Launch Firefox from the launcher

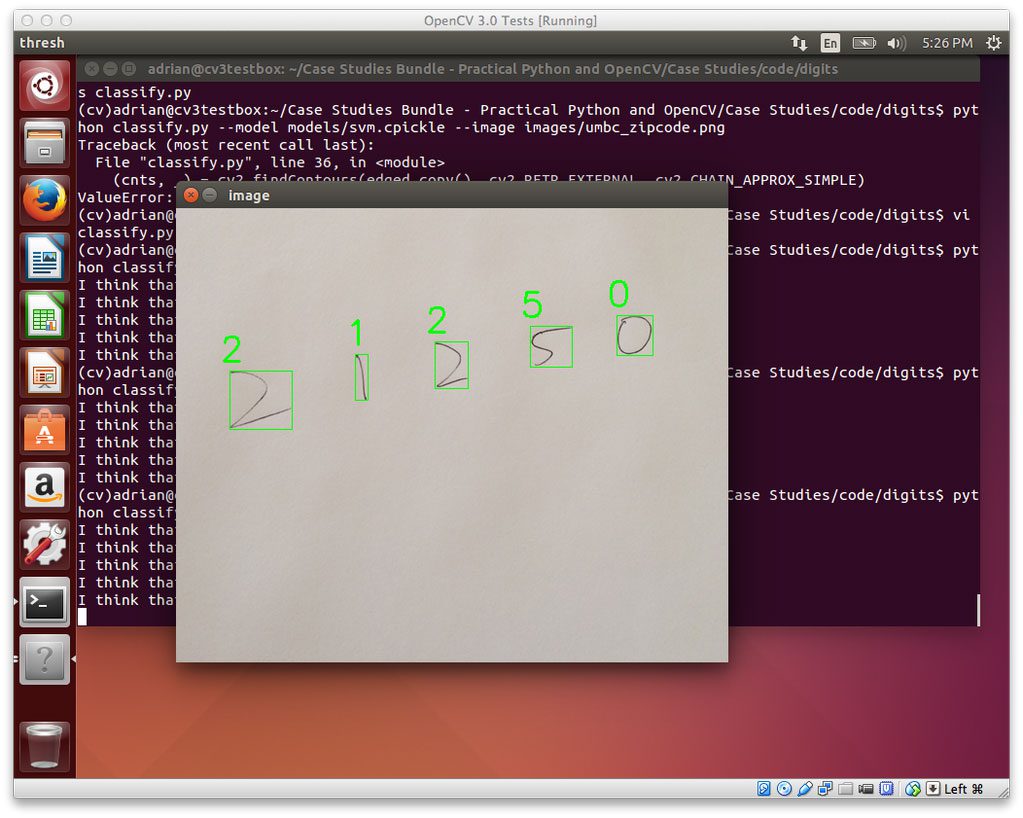44,199
